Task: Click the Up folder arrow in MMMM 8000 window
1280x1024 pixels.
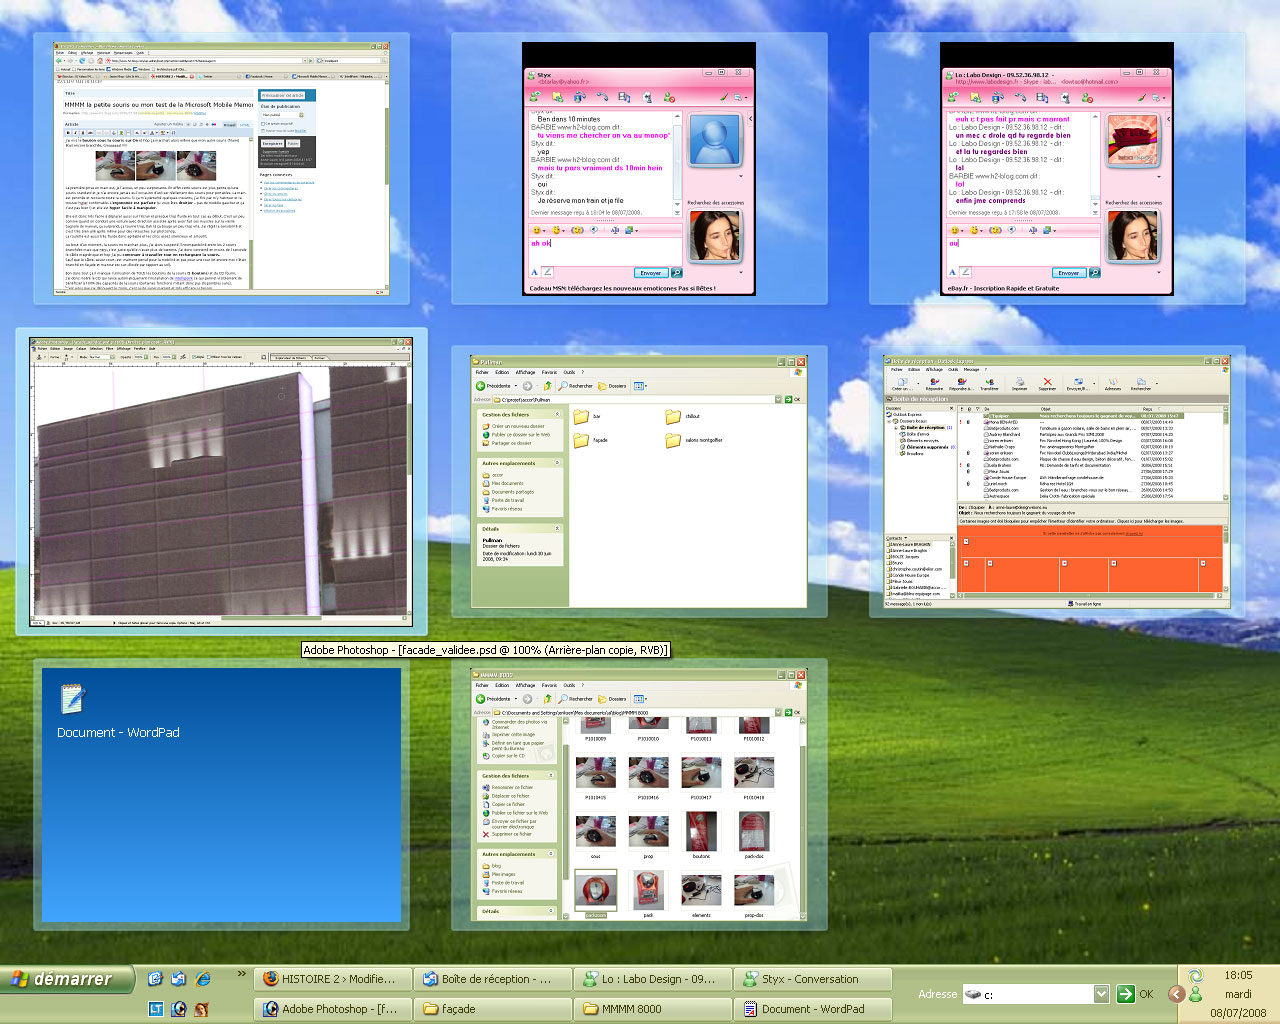Action: coord(547,699)
